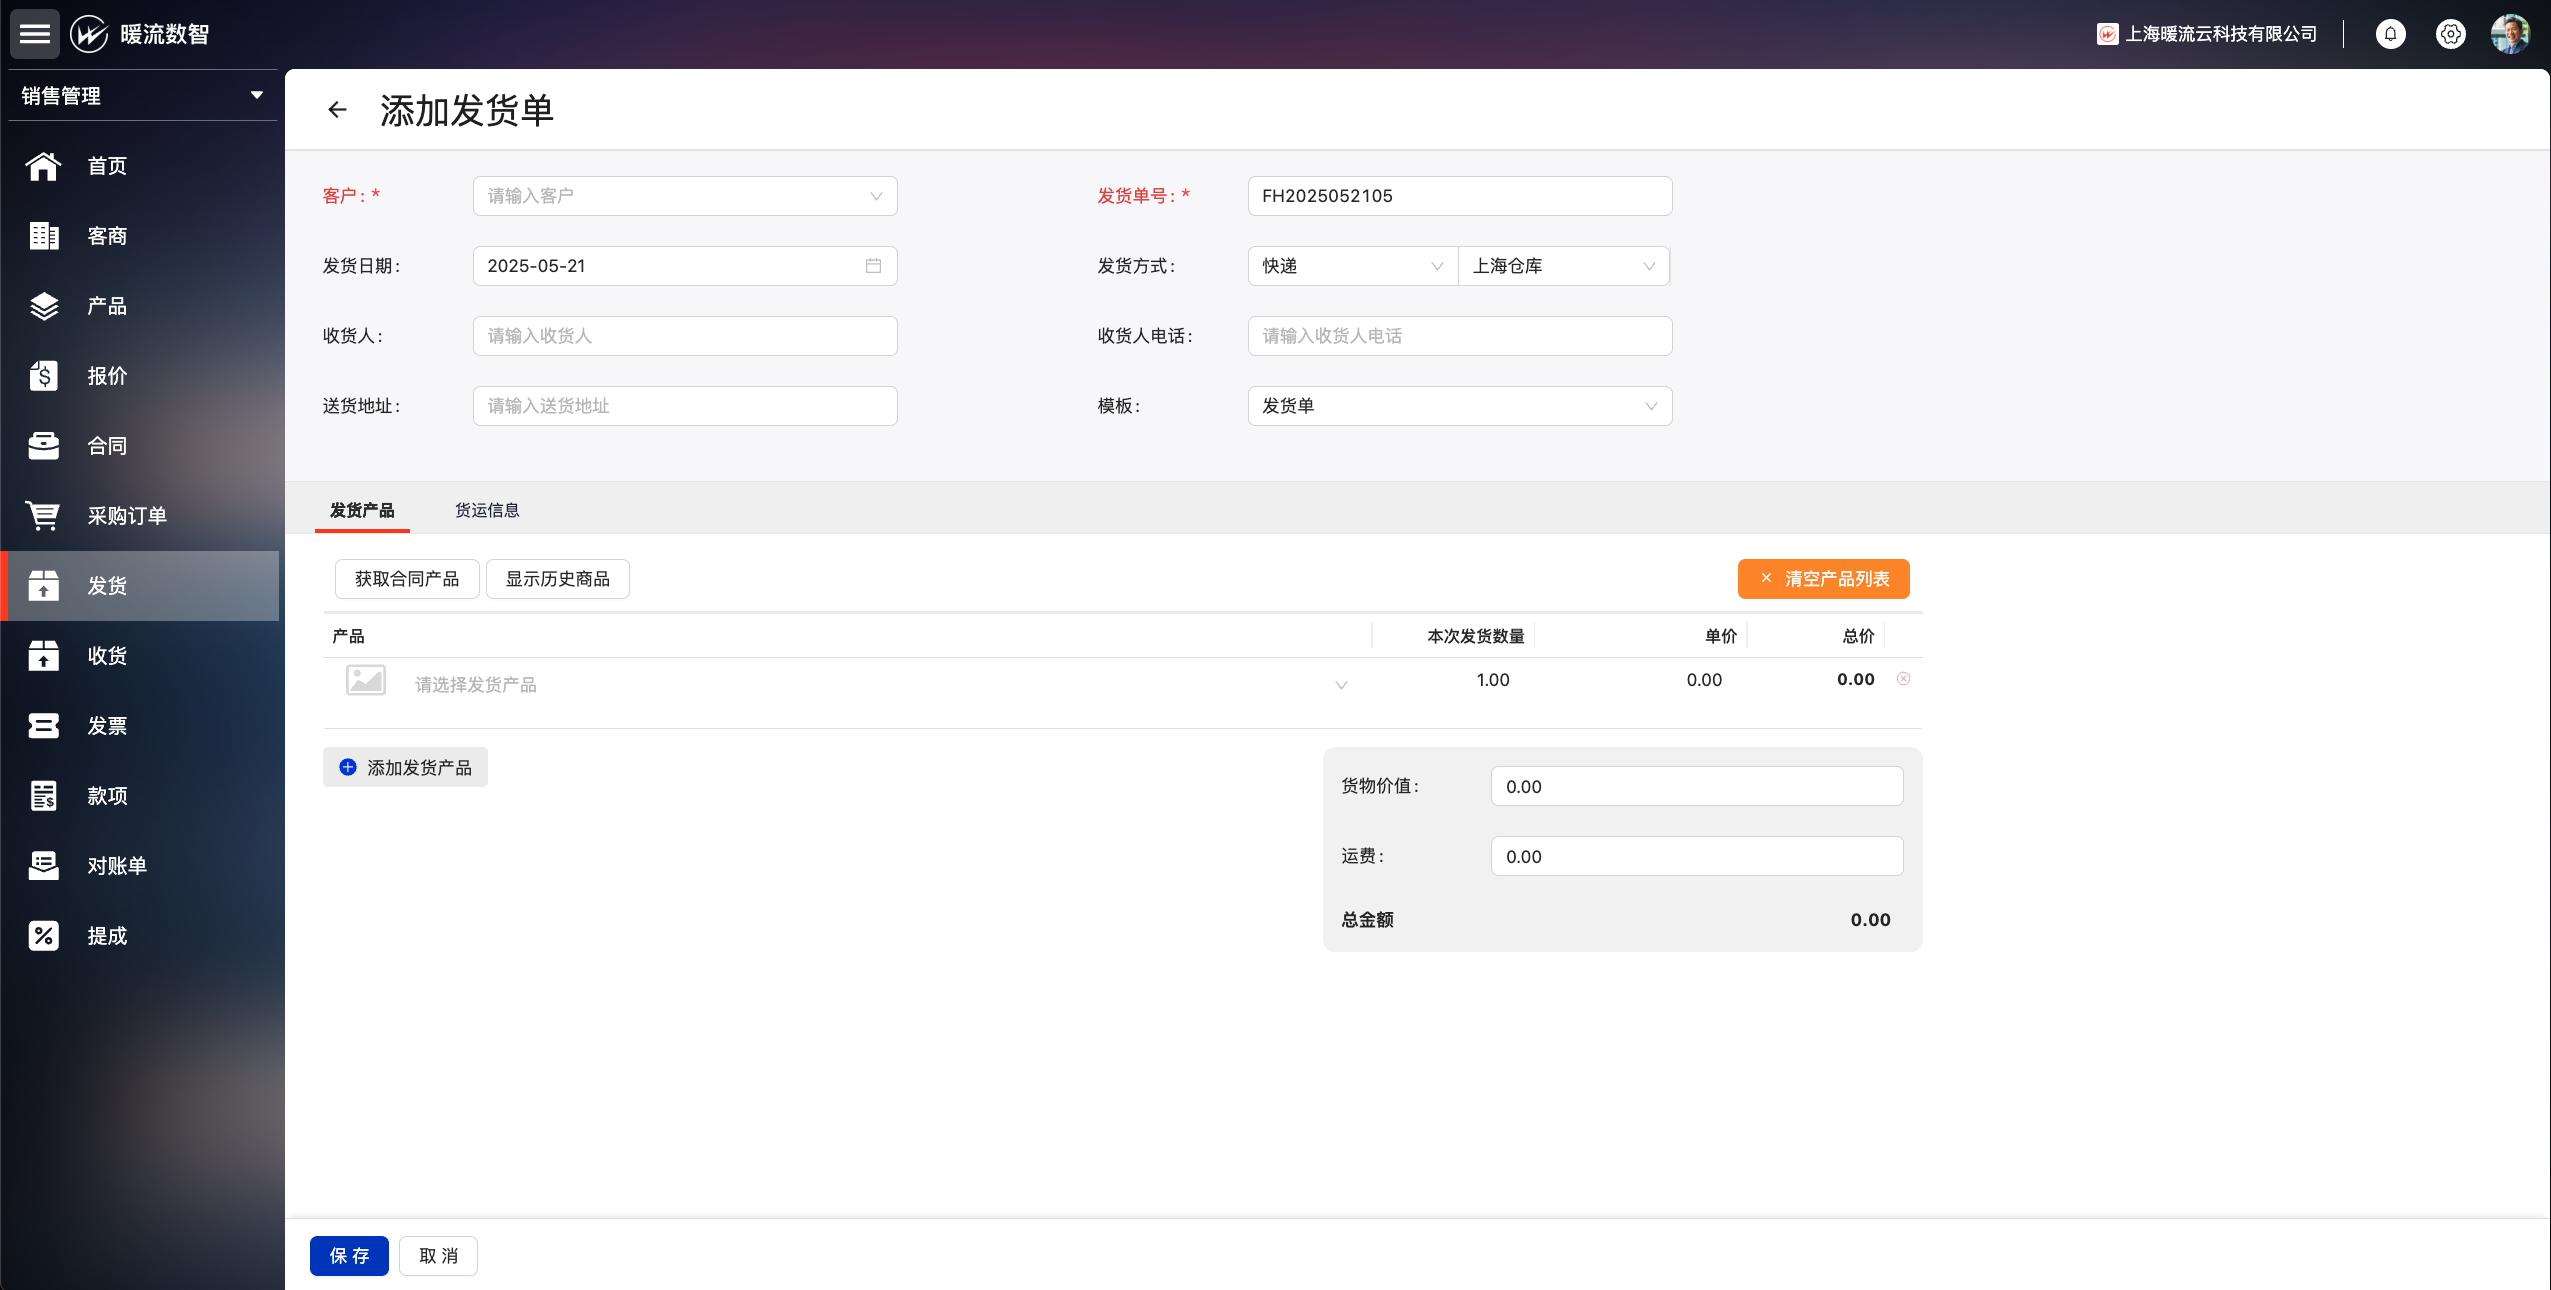Screen dimensions: 2551x1290
Task: Click the back arrow beside 添加发货单
Action: click(337, 110)
